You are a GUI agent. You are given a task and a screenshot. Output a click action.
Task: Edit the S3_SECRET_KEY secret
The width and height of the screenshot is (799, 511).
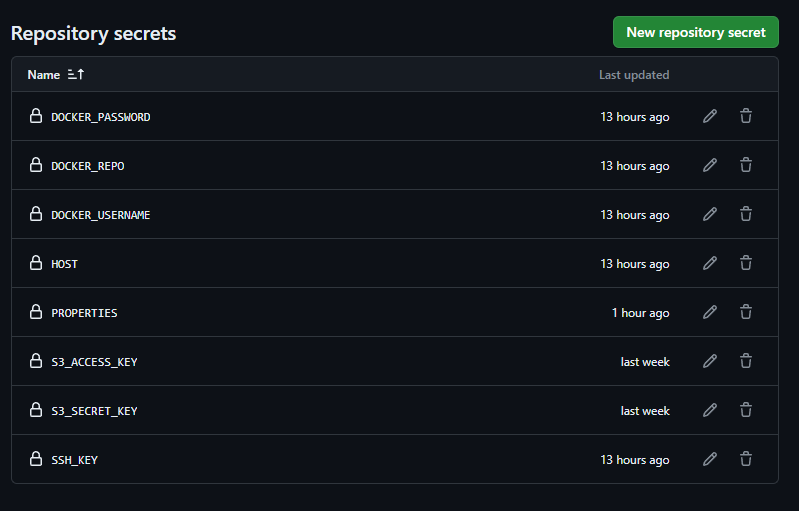pos(710,410)
